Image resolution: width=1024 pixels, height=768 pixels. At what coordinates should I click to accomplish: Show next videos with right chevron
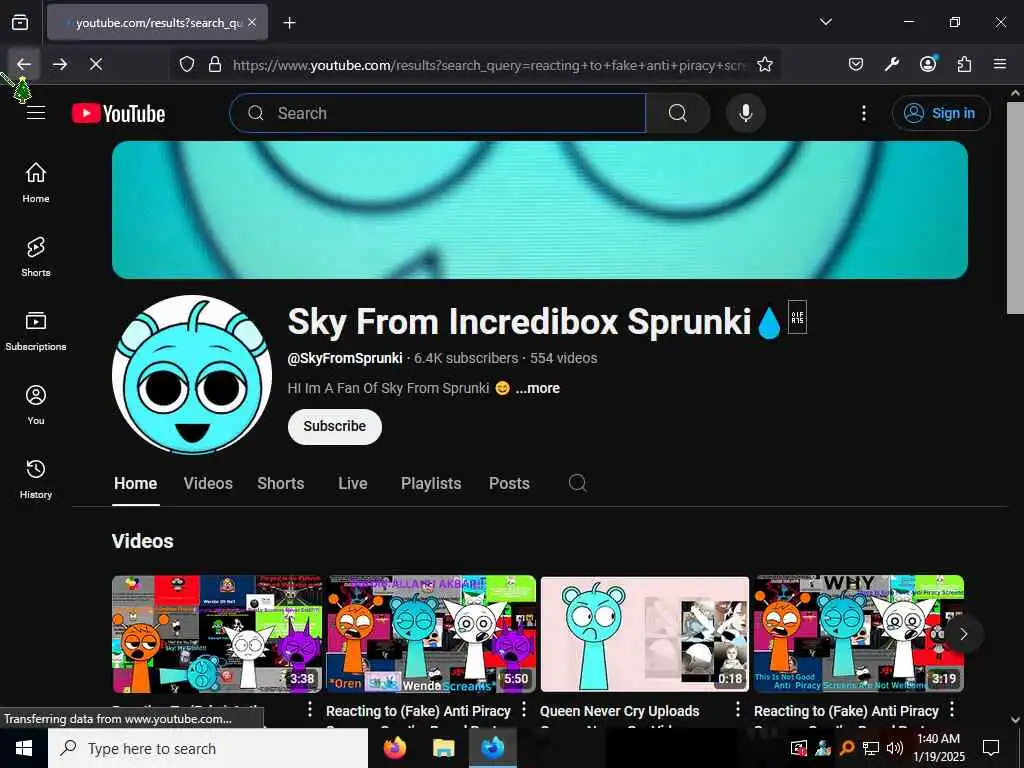pyautogui.click(x=963, y=633)
